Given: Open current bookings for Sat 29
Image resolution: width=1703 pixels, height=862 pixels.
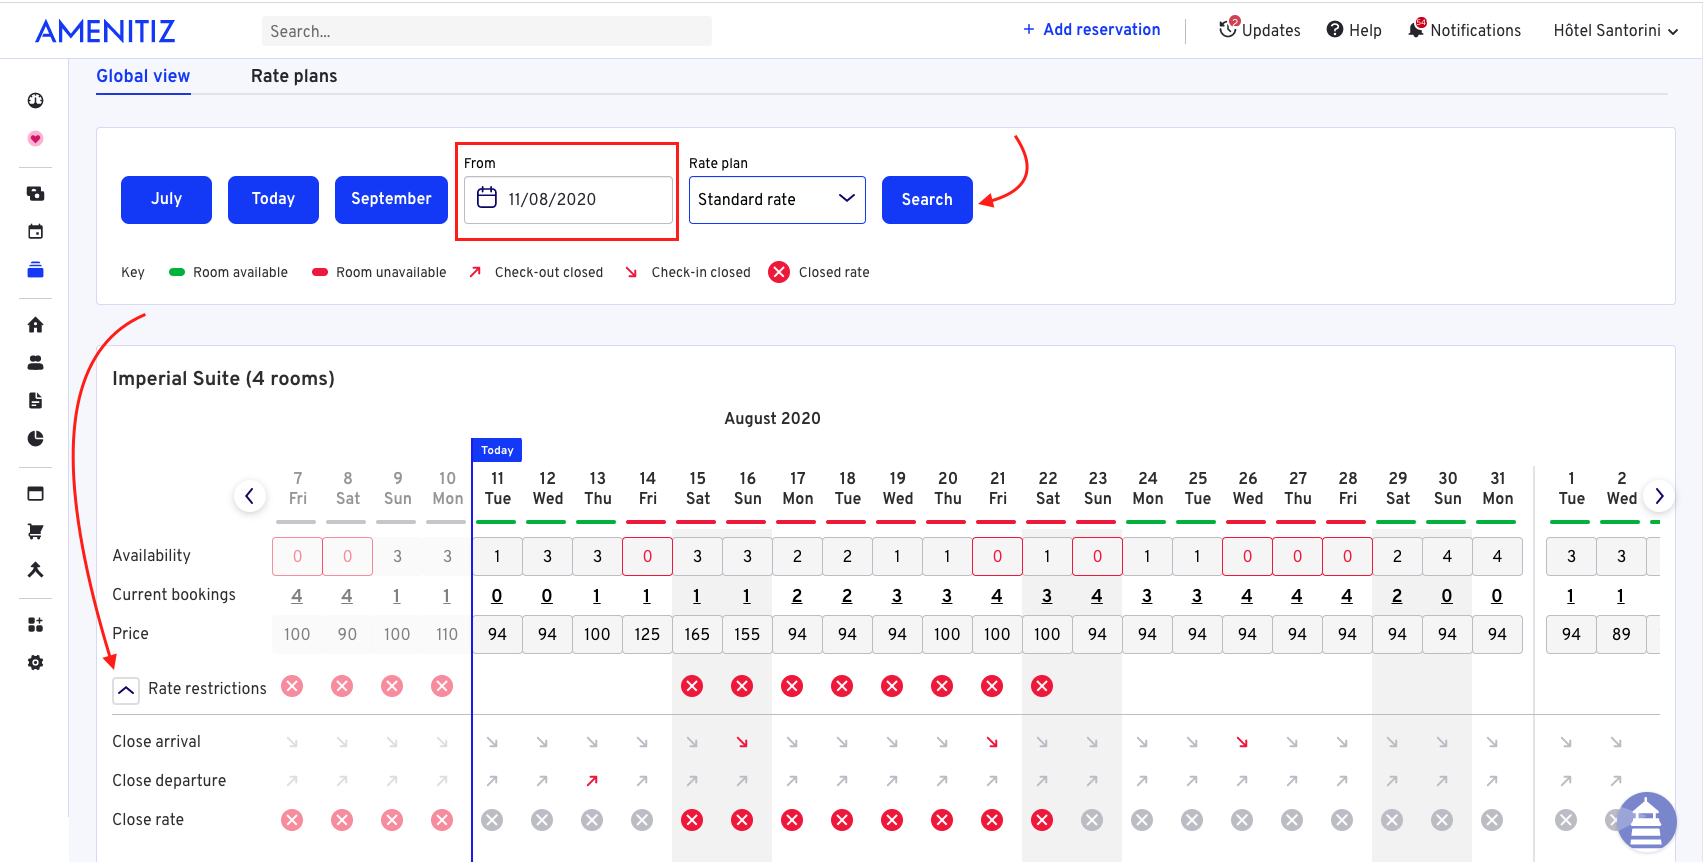Looking at the screenshot, I should [x=1397, y=596].
